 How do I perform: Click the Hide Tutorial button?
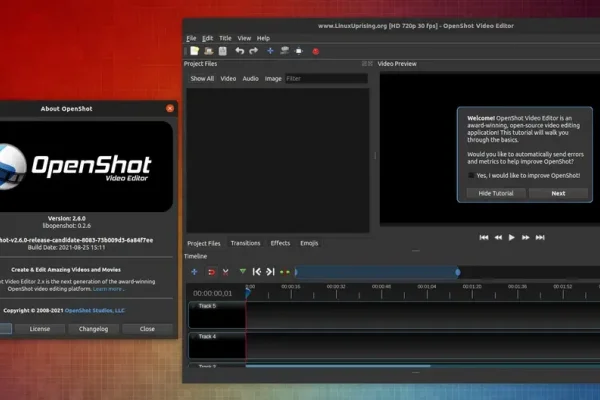(496, 193)
